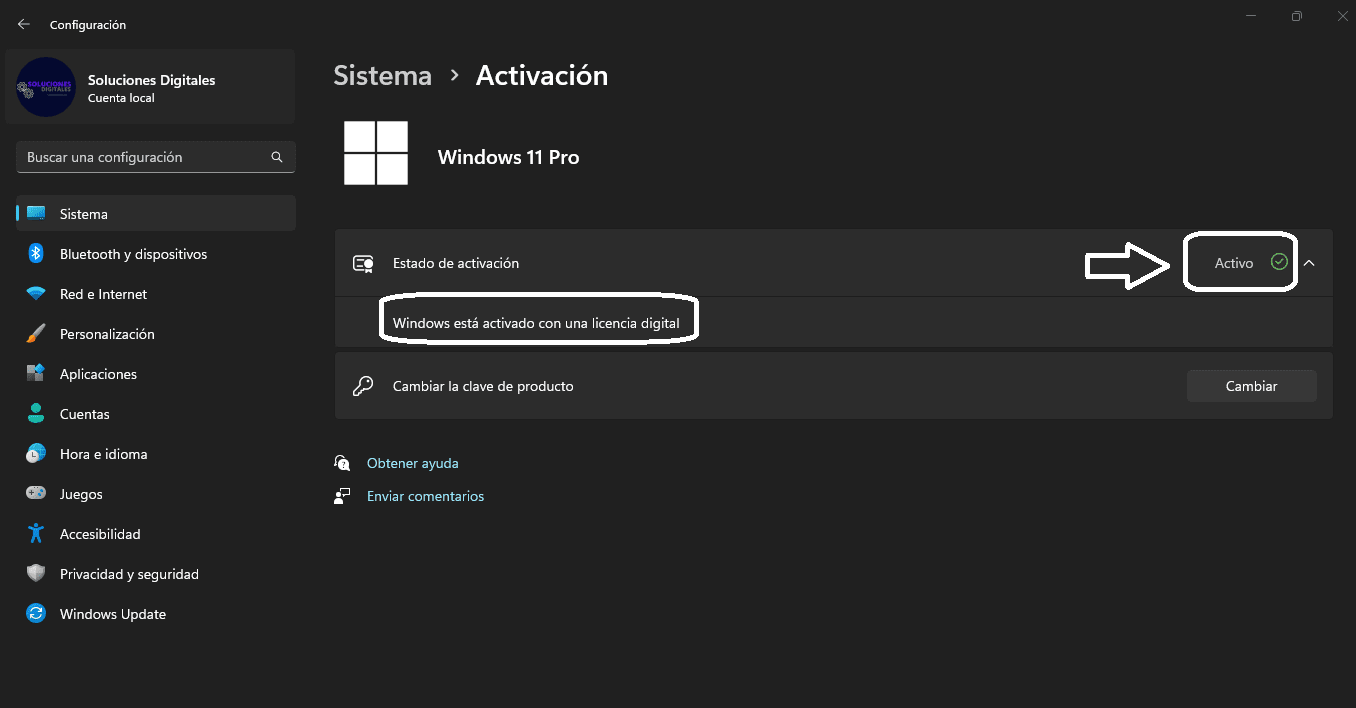
Task: Click the Accesibilidad figure icon
Action: coord(36,534)
